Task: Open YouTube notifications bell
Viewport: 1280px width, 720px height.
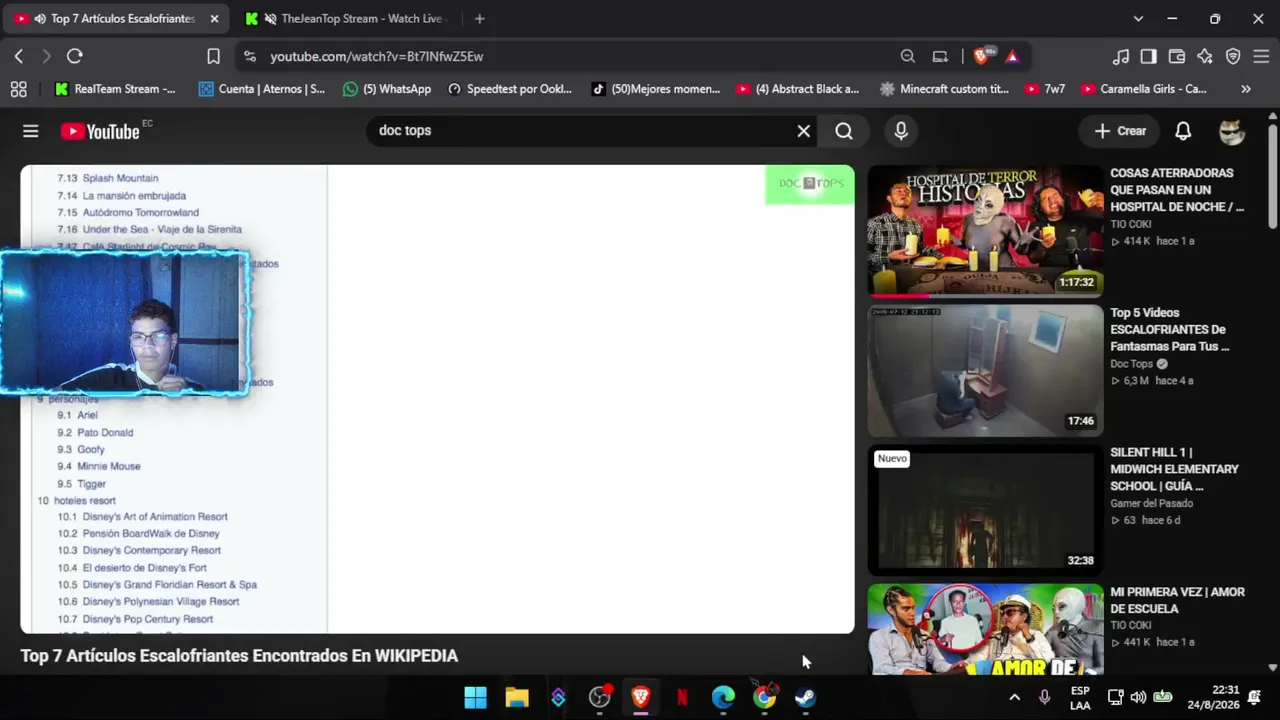Action: [1183, 131]
